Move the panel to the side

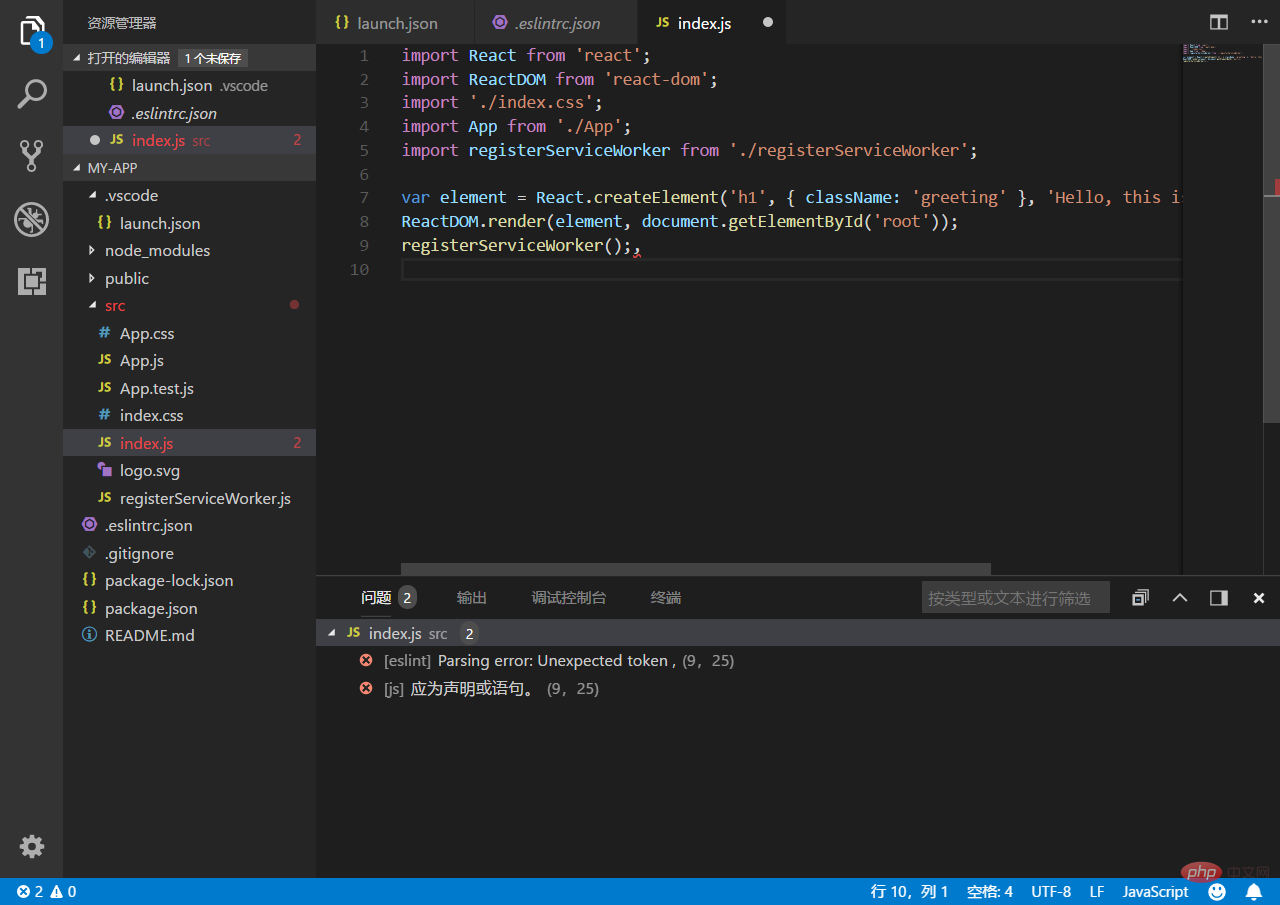tap(1219, 598)
